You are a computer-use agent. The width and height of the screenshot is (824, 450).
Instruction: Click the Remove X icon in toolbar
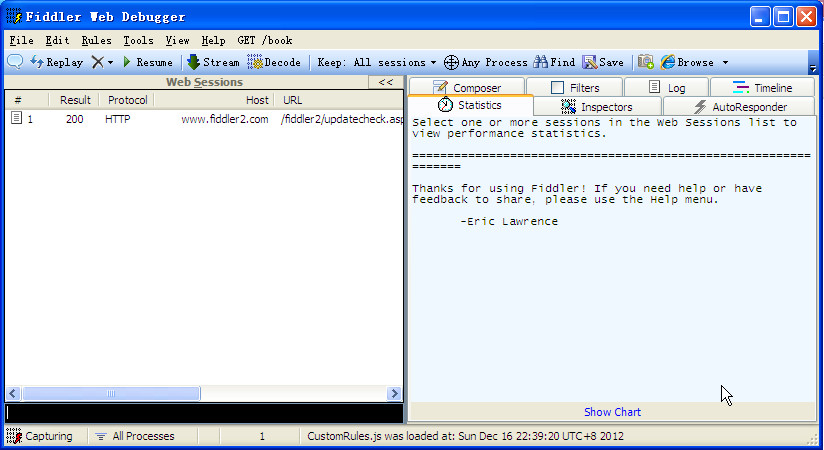point(98,62)
